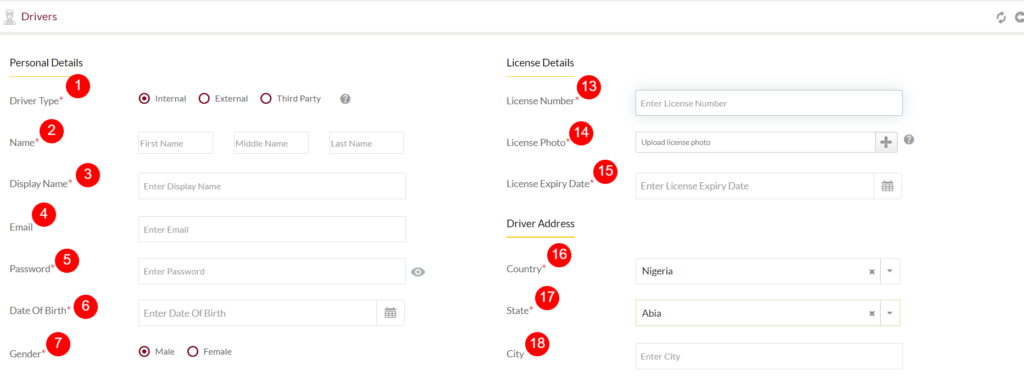The height and width of the screenshot is (376, 1024).
Task: Click the Enter Email field
Action: click(x=272, y=229)
